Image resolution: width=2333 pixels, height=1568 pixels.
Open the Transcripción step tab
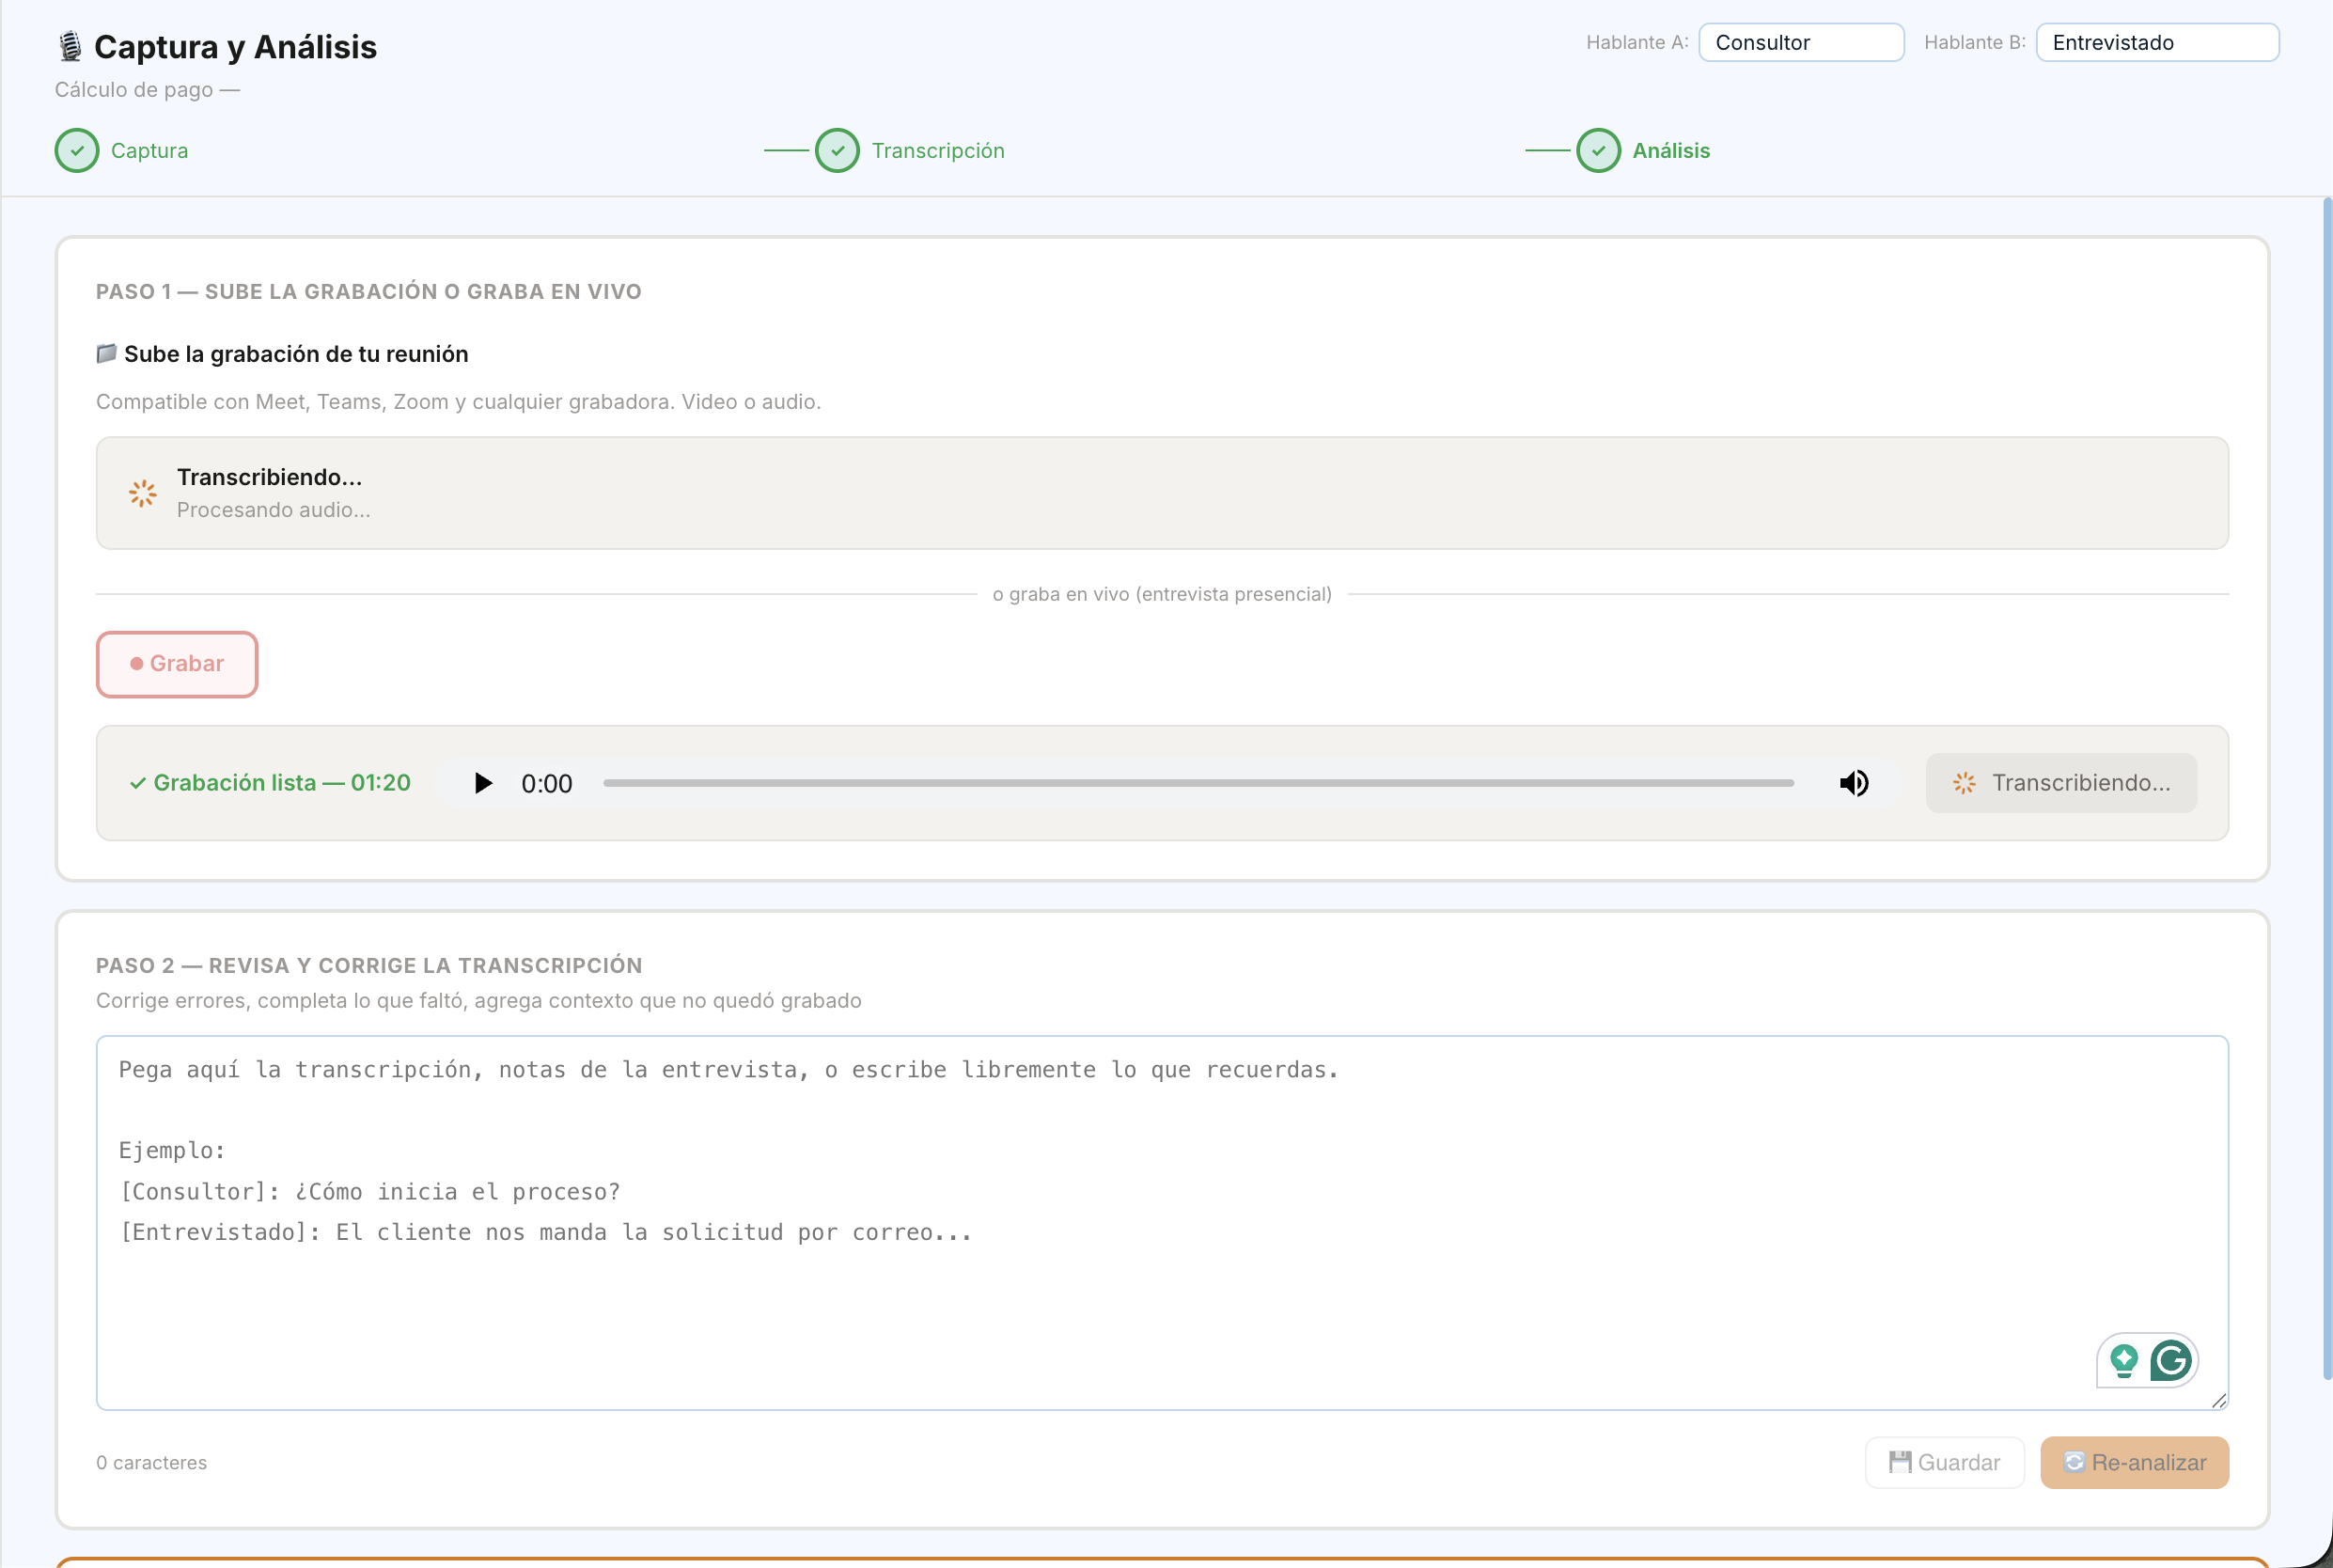(x=937, y=151)
